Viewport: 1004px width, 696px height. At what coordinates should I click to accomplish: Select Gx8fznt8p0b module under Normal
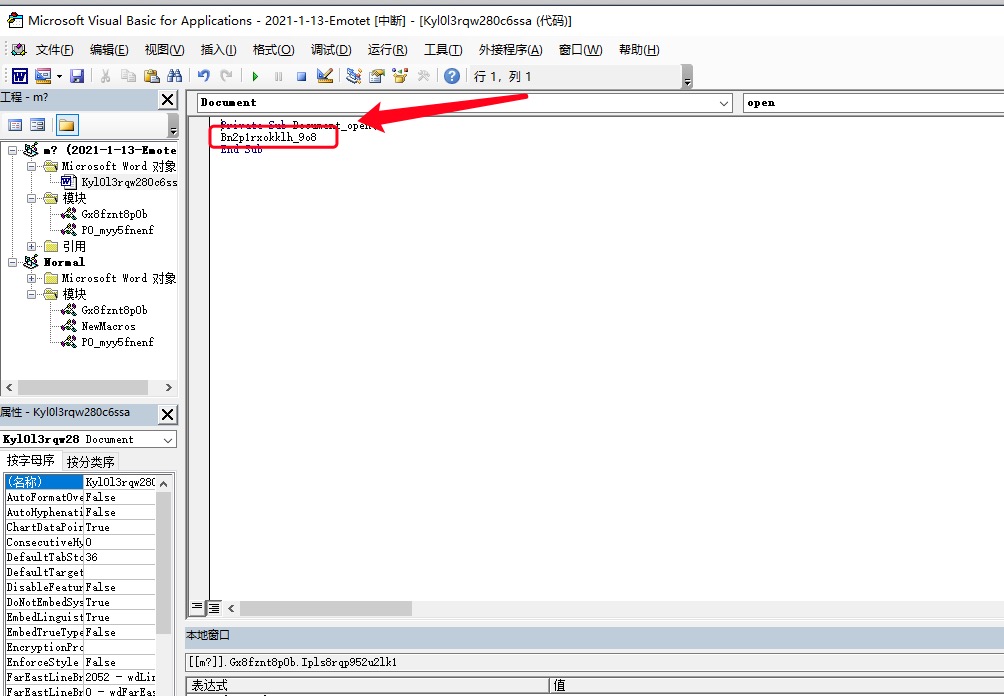tap(114, 311)
